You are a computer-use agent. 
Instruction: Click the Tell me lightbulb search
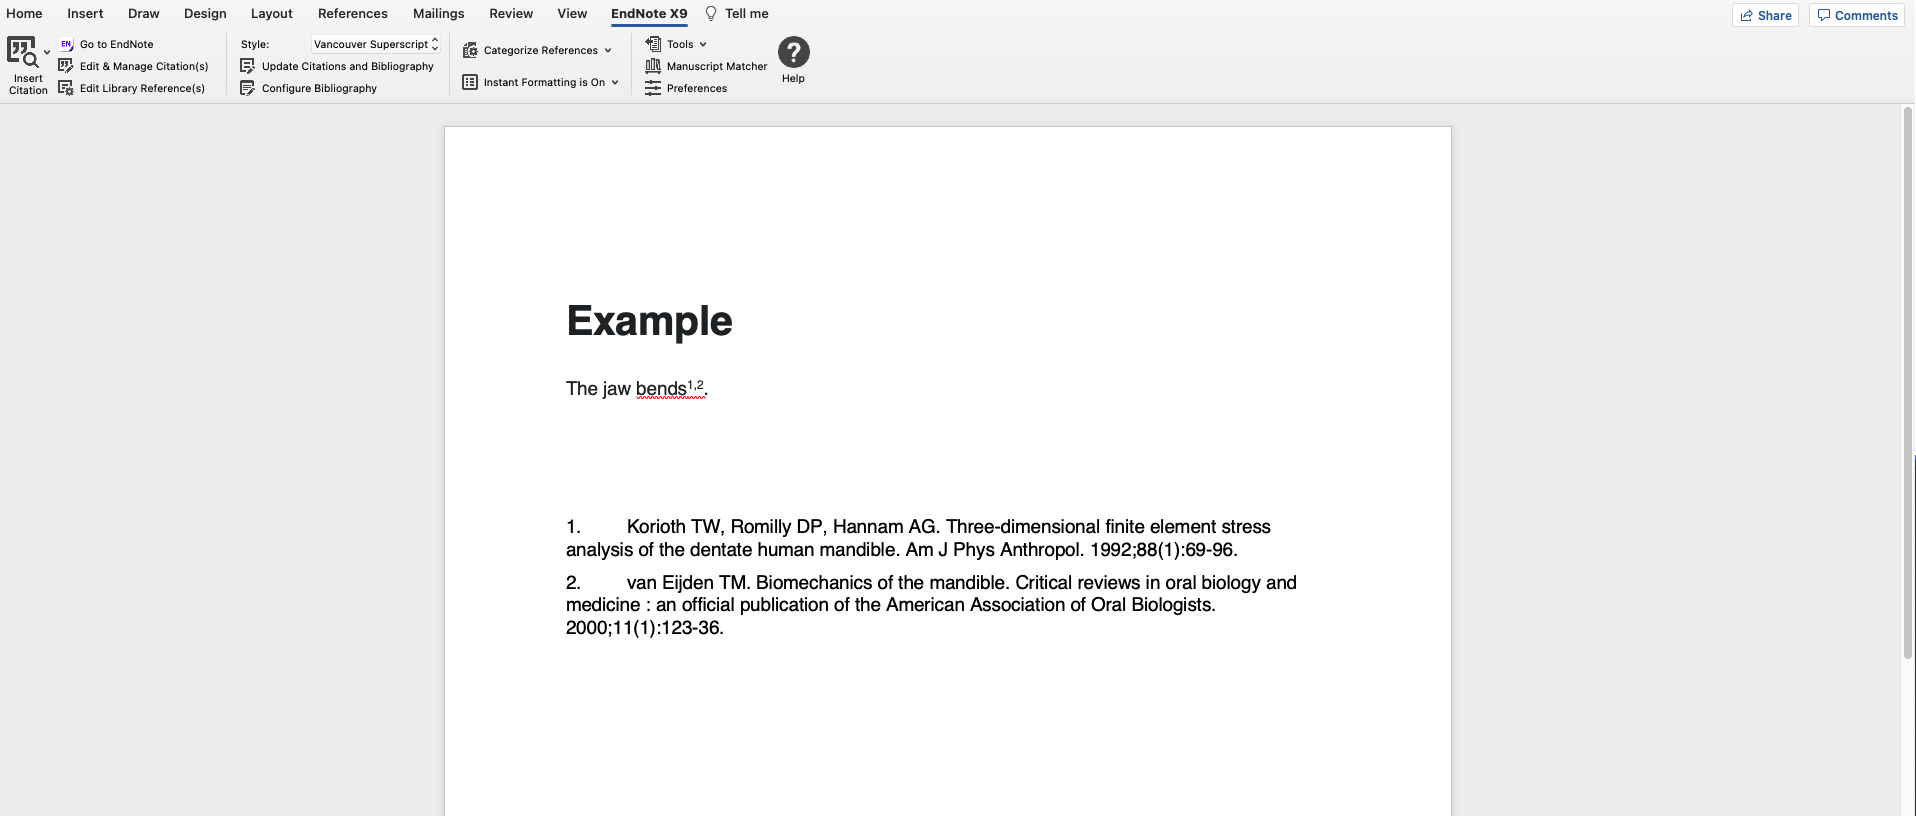[737, 14]
